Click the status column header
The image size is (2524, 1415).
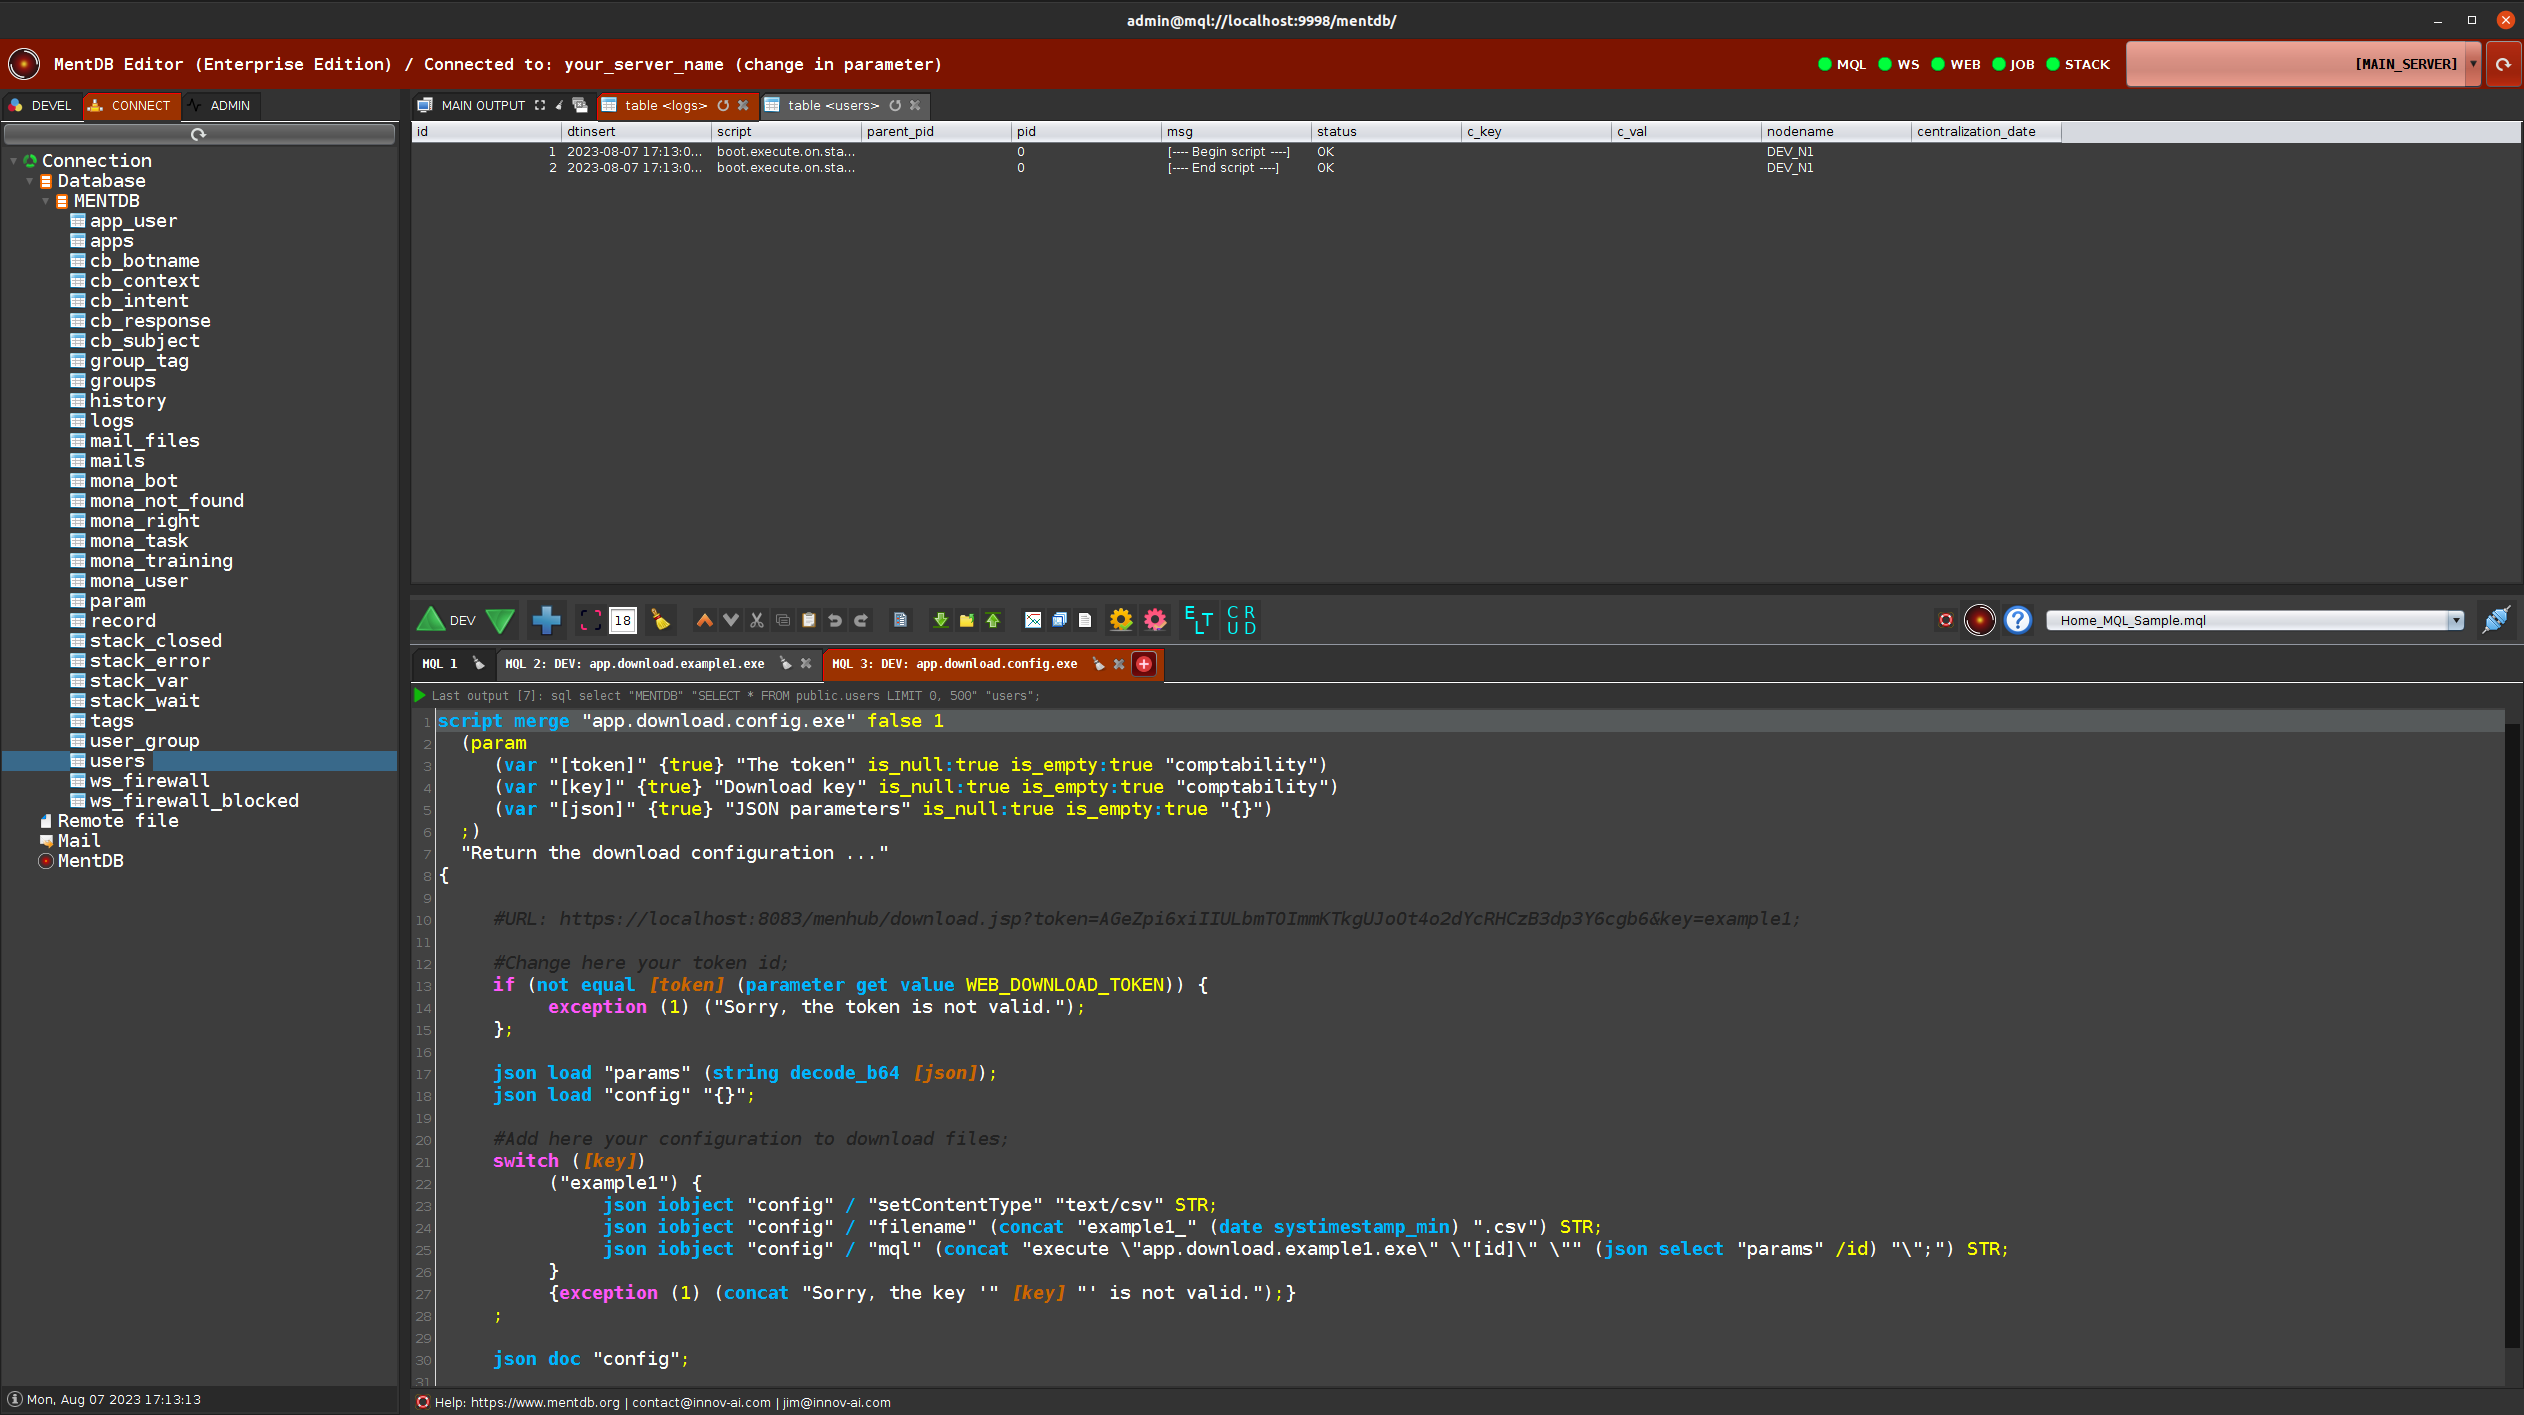tap(1386, 131)
